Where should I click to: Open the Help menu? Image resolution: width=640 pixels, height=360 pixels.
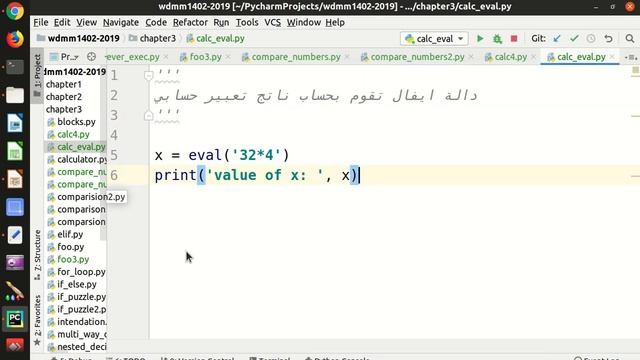coord(335,22)
